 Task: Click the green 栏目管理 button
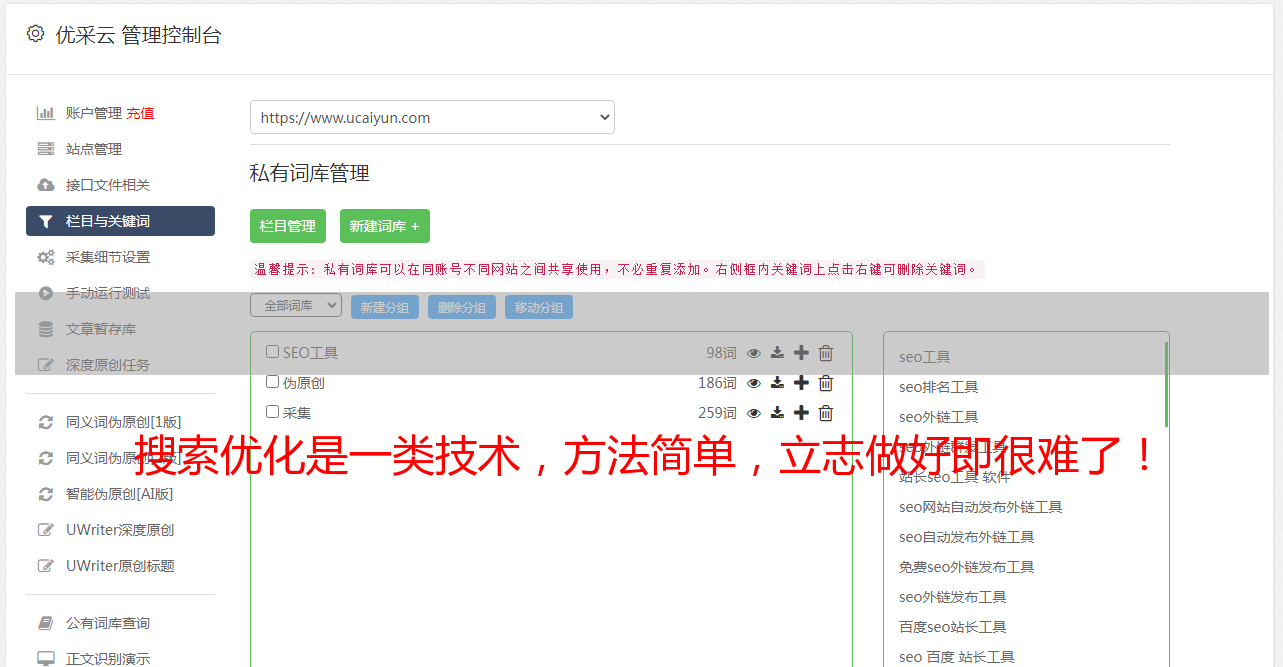(x=288, y=226)
